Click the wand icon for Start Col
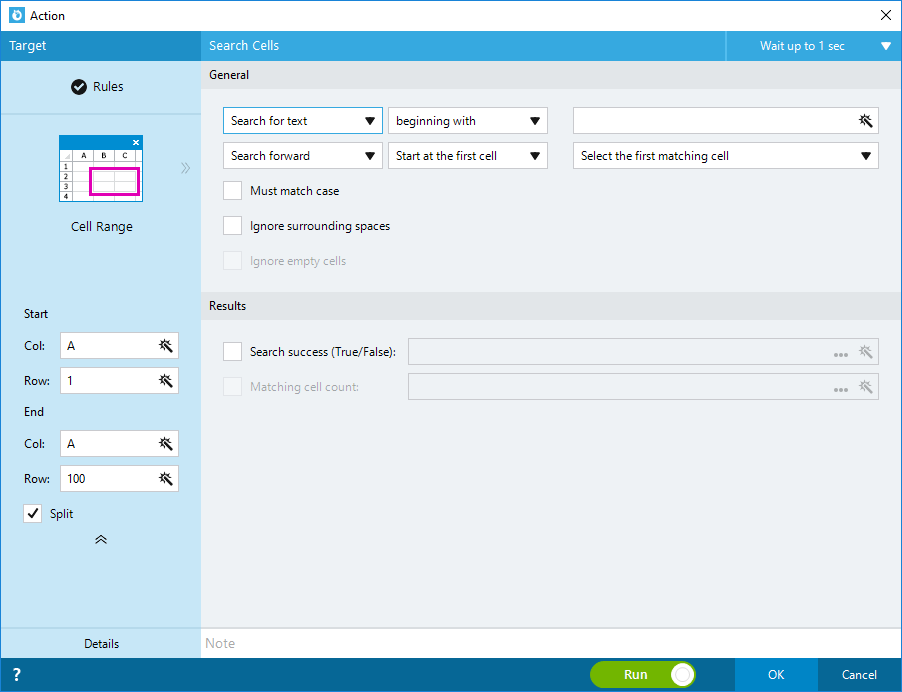 (166, 346)
